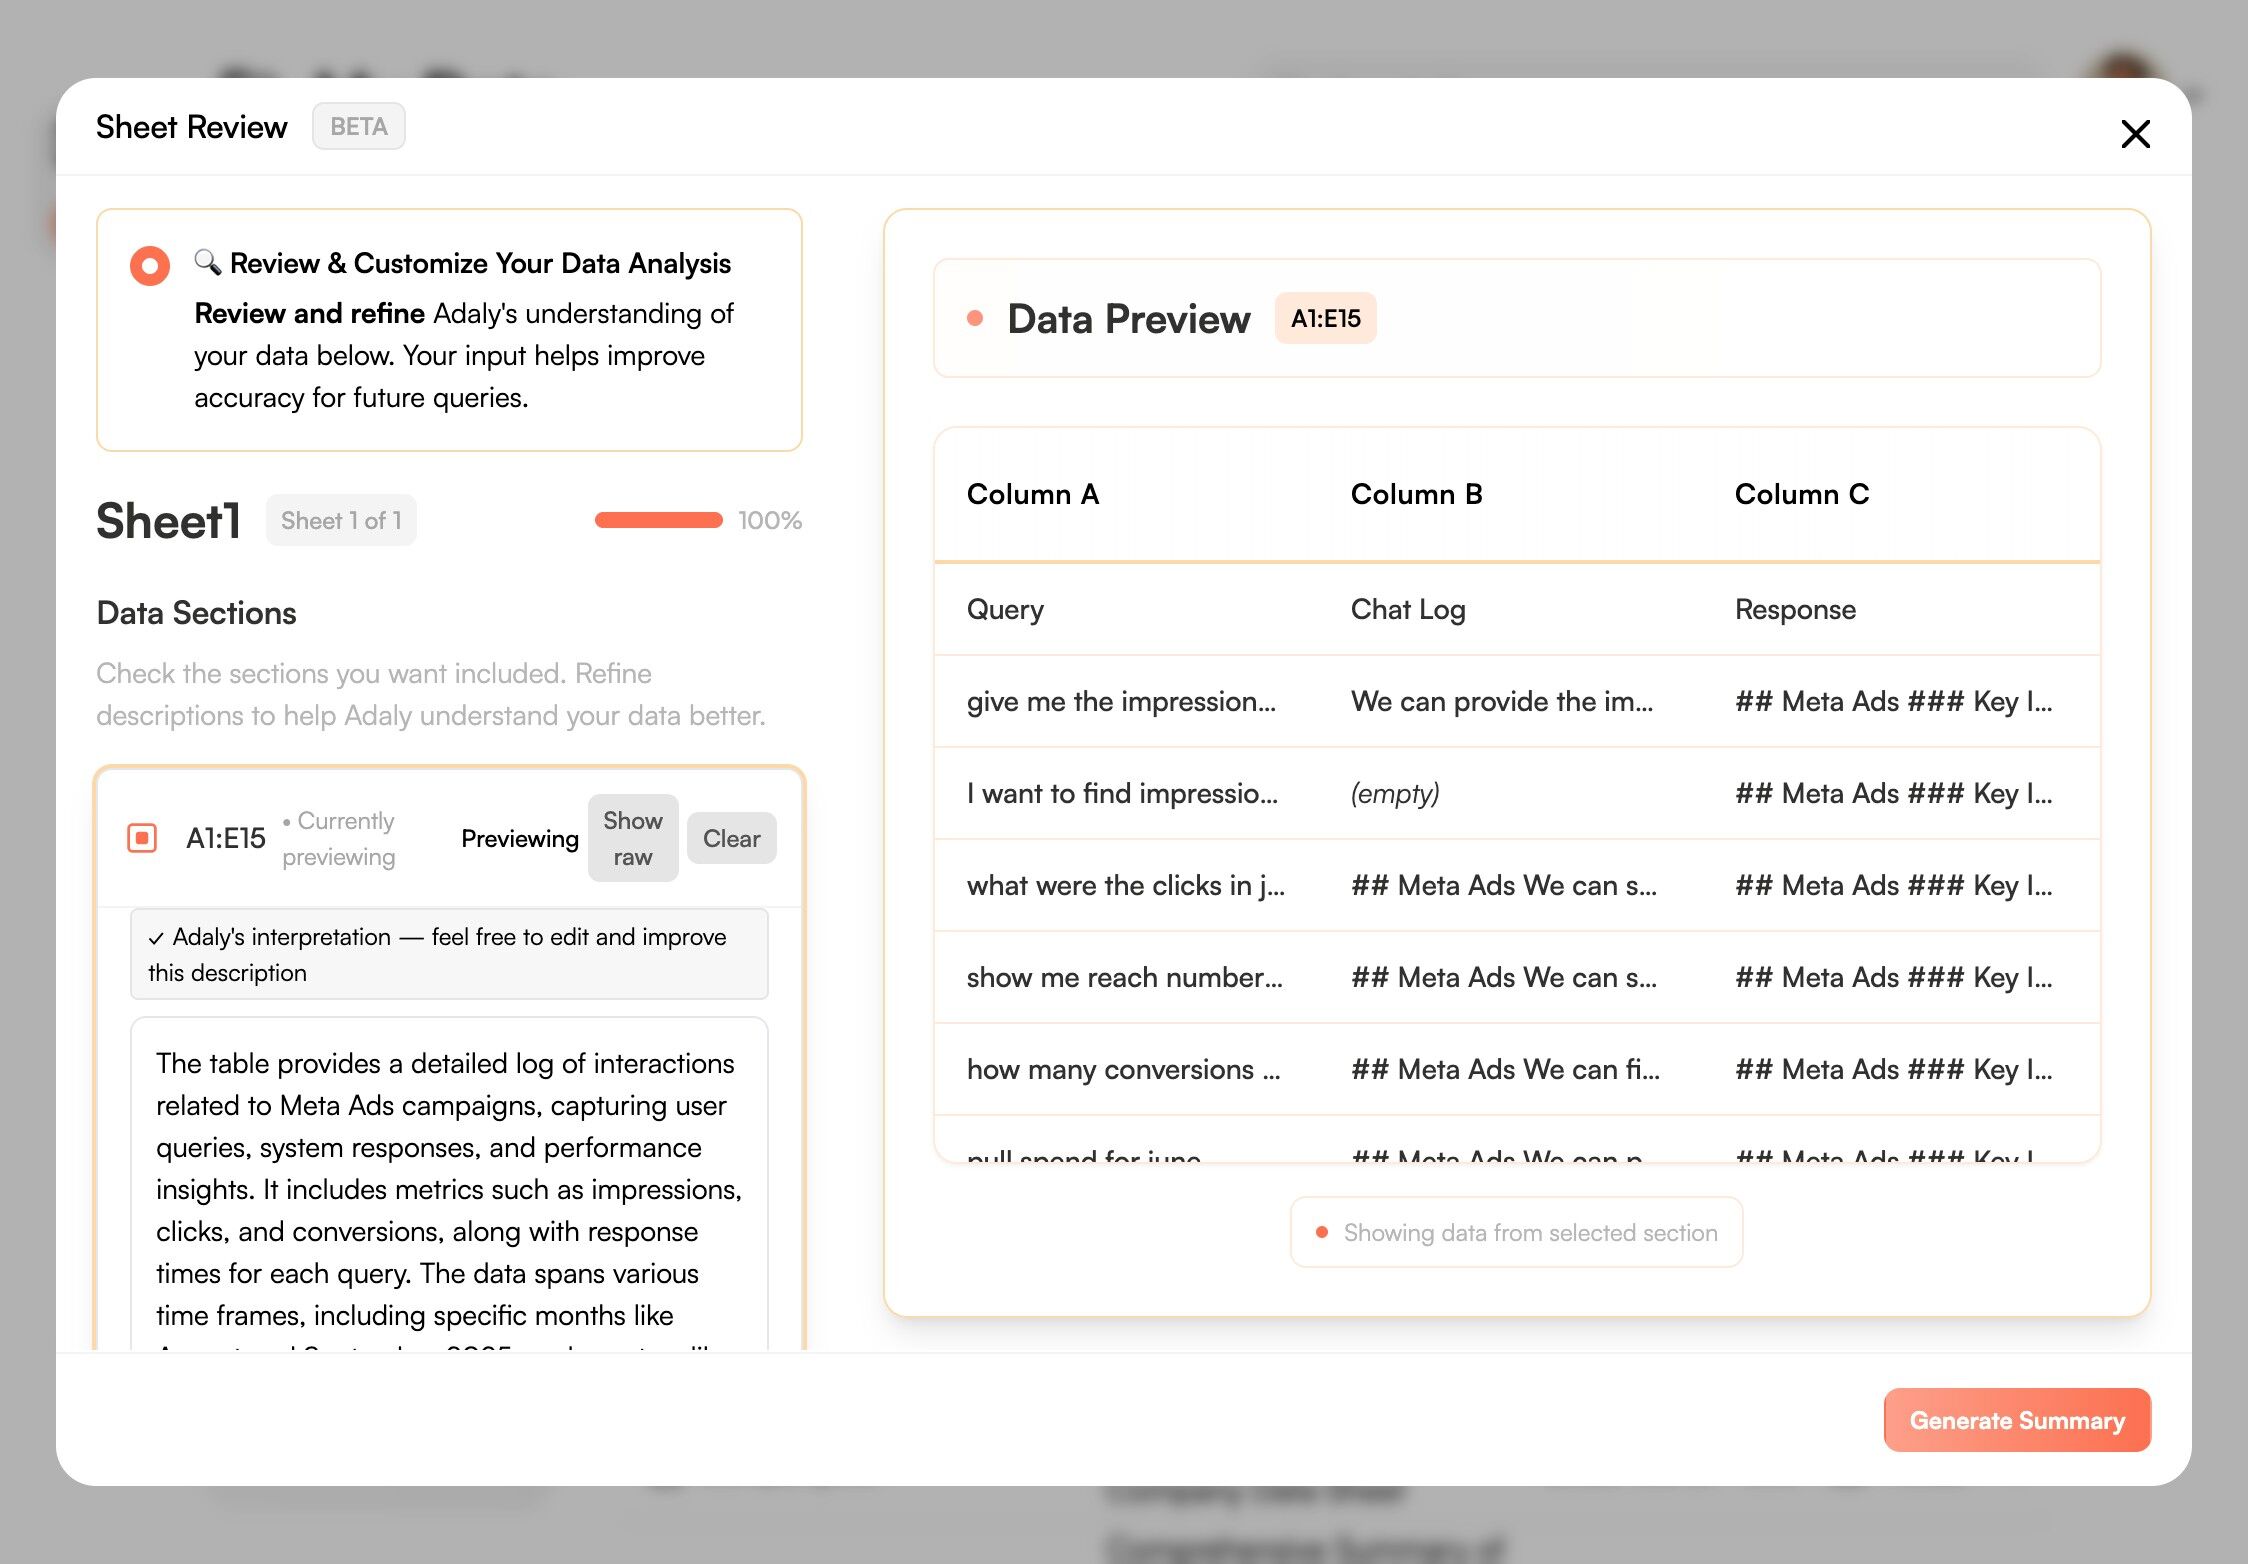Click the BETA badge next to Sheet Review
This screenshot has height=1564, width=2248.
358,127
